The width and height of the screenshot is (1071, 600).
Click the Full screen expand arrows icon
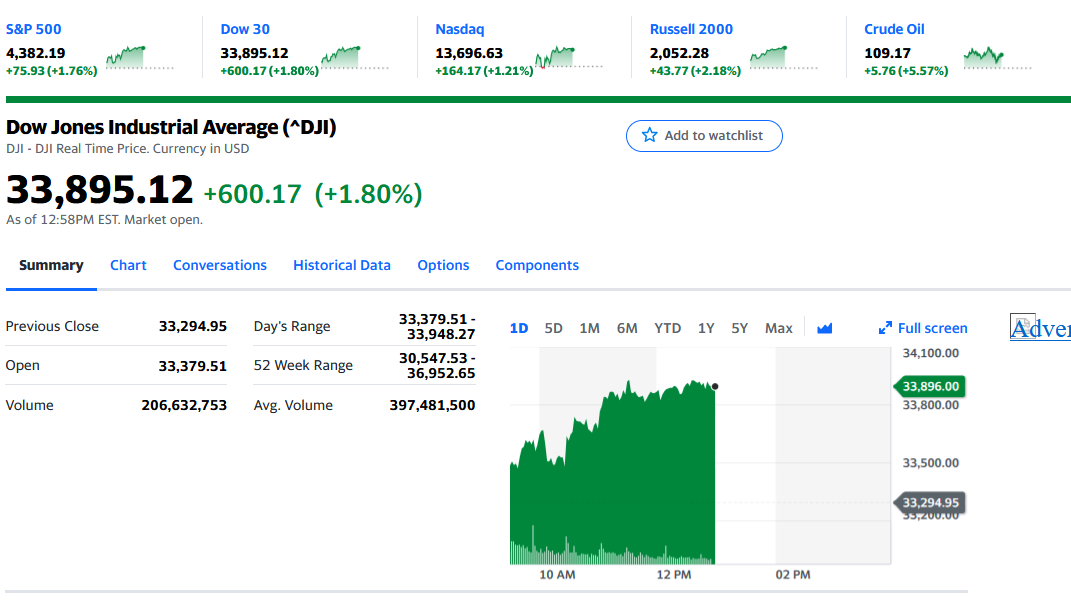885,328
